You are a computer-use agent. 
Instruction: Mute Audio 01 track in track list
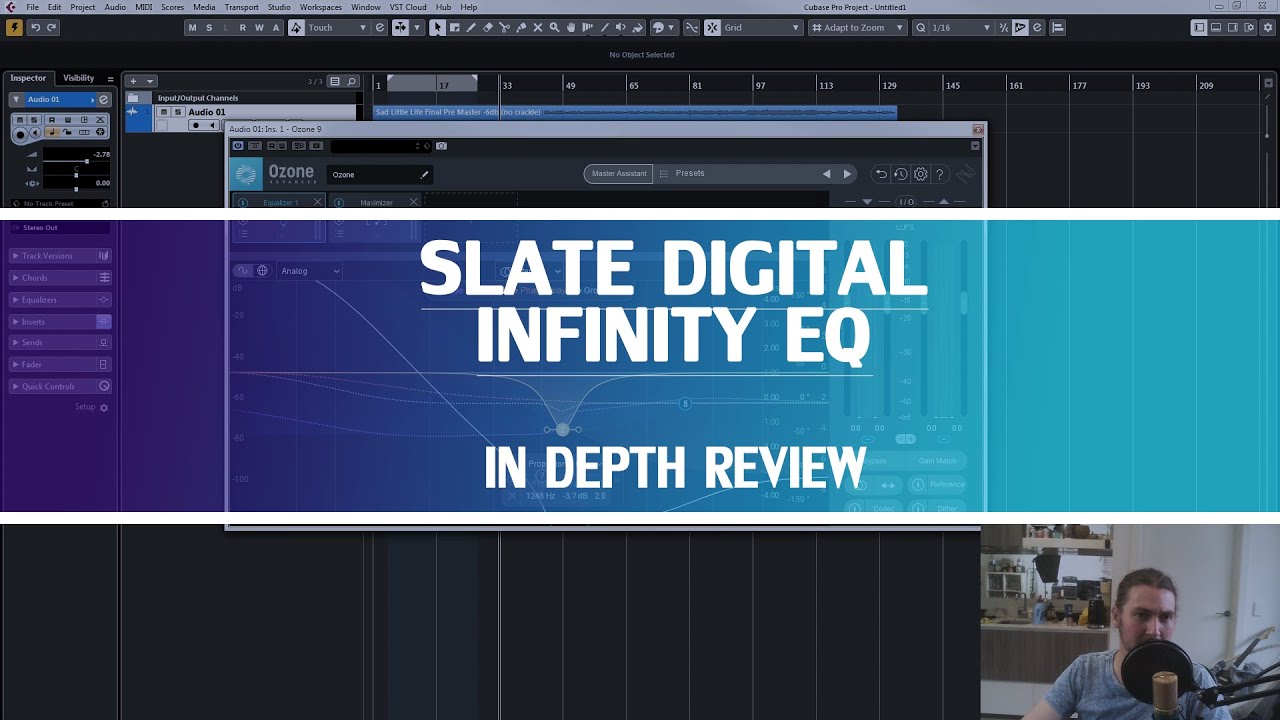pos(163,112)
